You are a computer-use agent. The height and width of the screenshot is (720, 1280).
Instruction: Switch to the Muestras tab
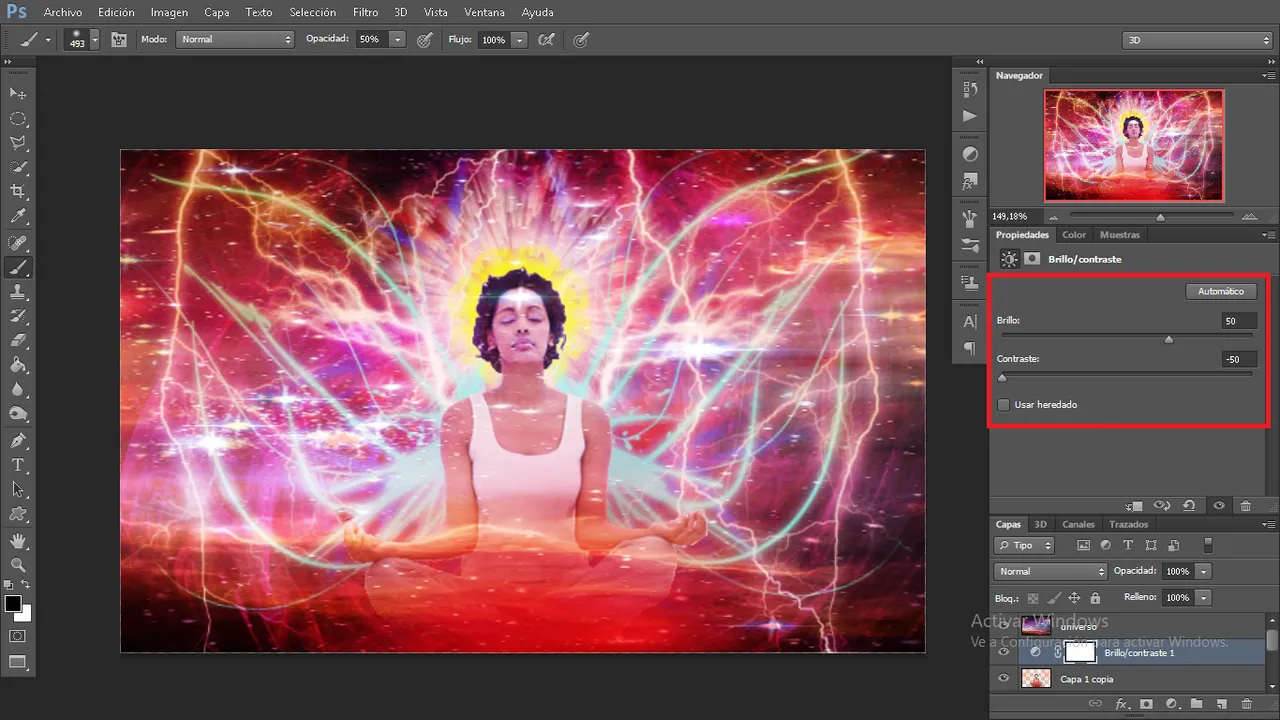click(x=1119, y=235)
